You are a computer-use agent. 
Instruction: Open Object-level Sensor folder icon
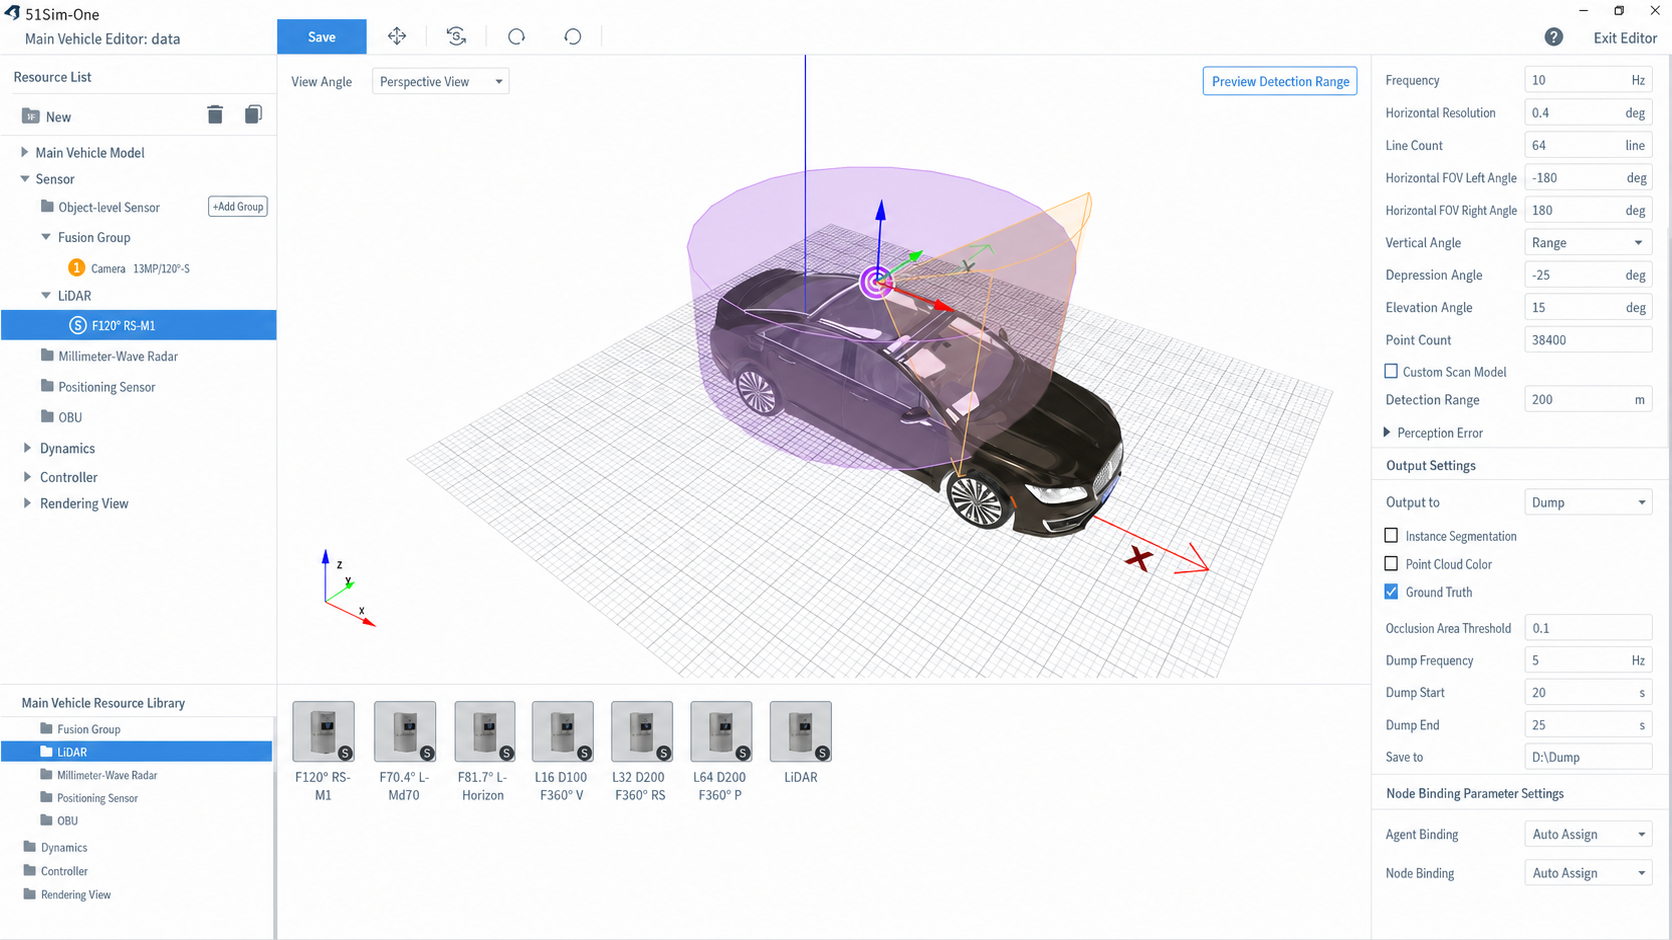[x=47, y=206]
